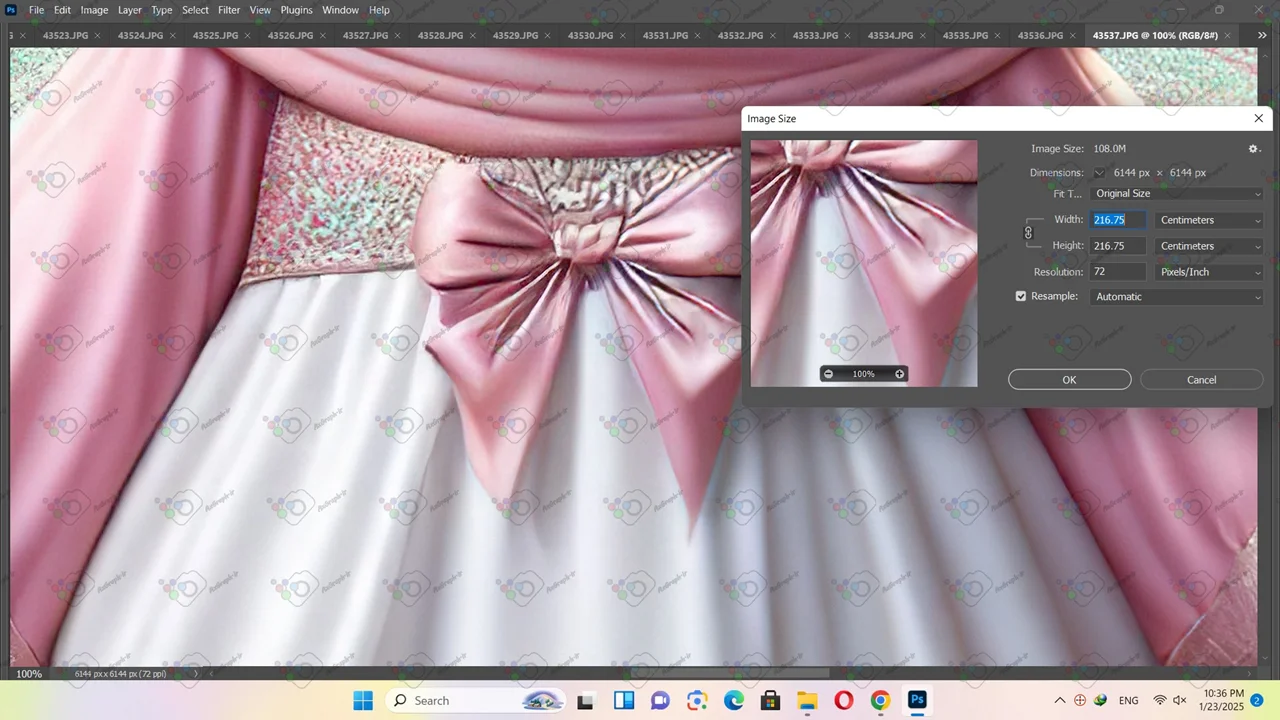Image resolution: width=1280 pixels, height=720 pixels.
Task: Confirm the Image Size with OK
Action: coord(1069,380)
